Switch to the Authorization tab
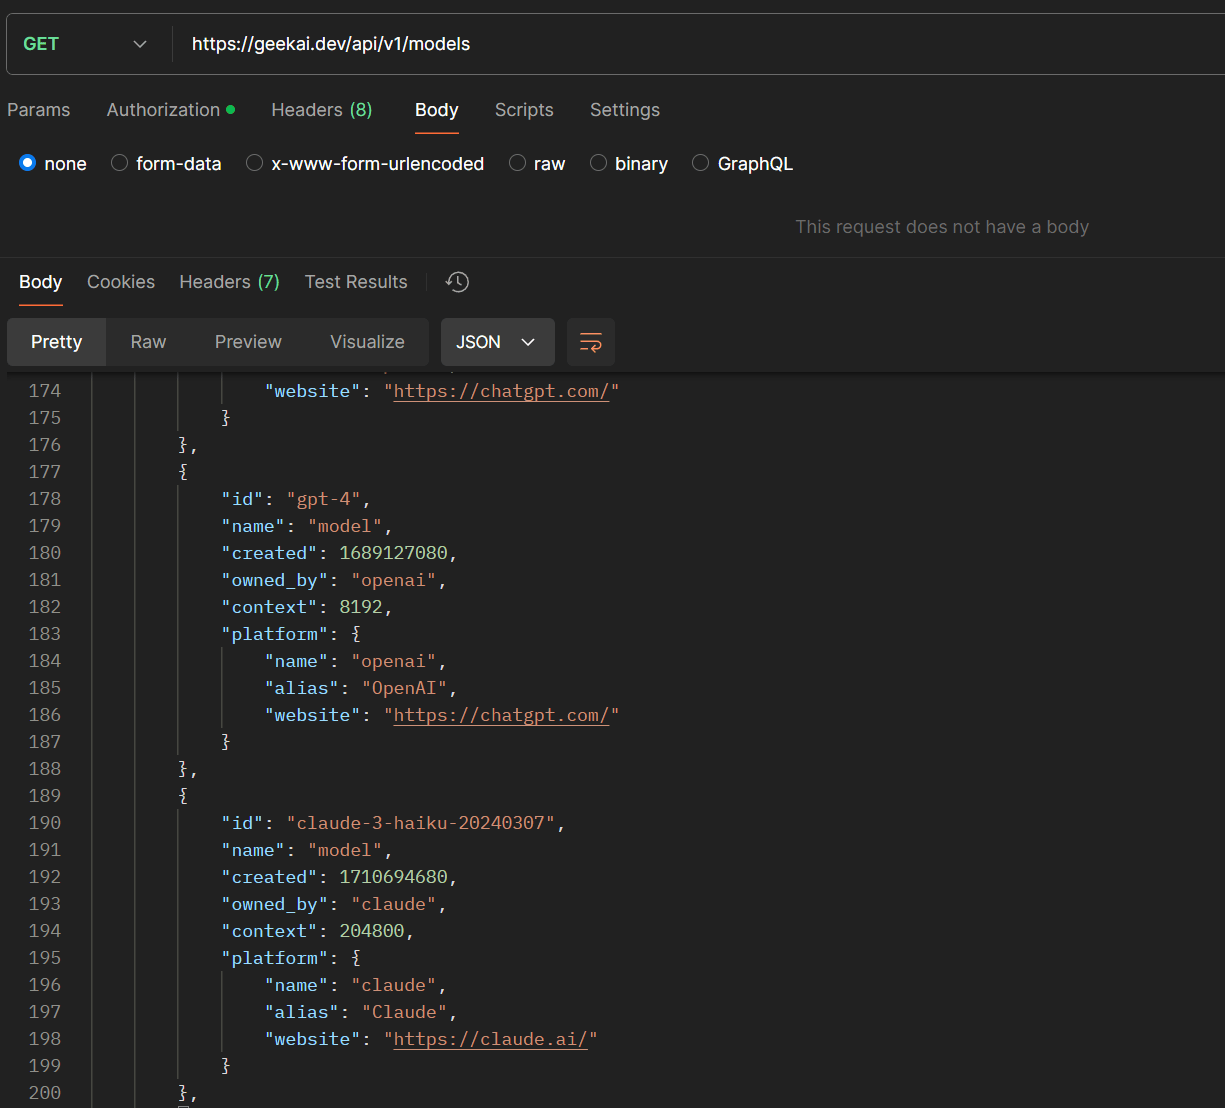Image resolution: width=1225 pixels, height=1108 pixels. 171,110
